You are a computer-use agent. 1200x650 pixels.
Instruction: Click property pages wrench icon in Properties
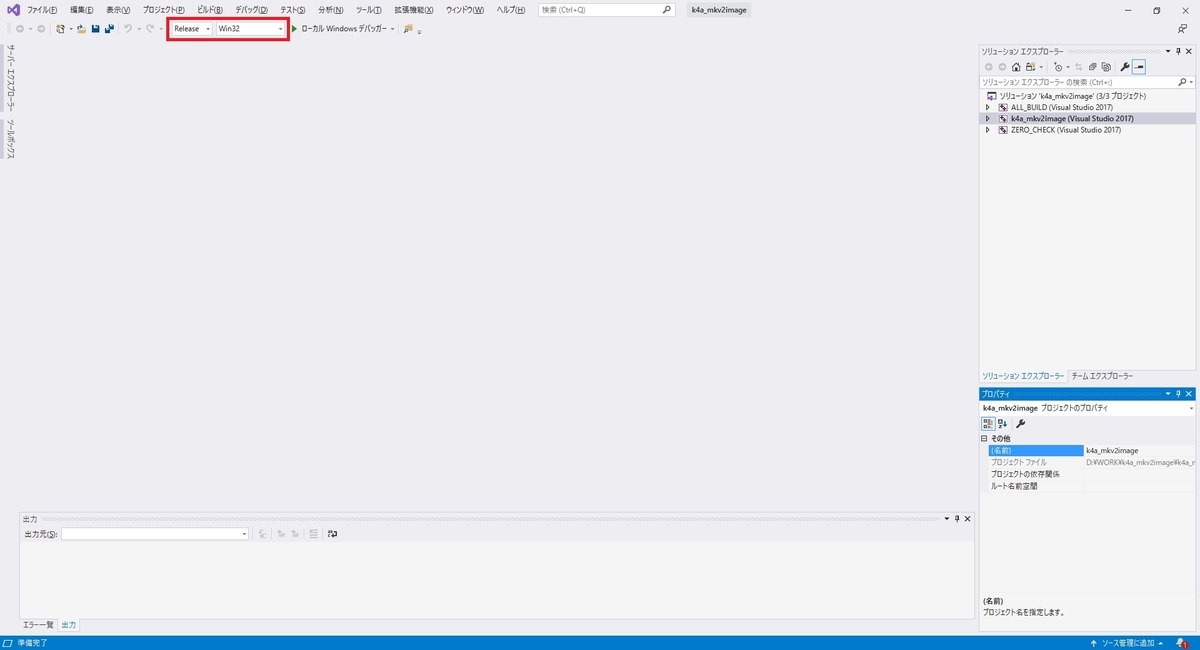tap(1021, 424)
